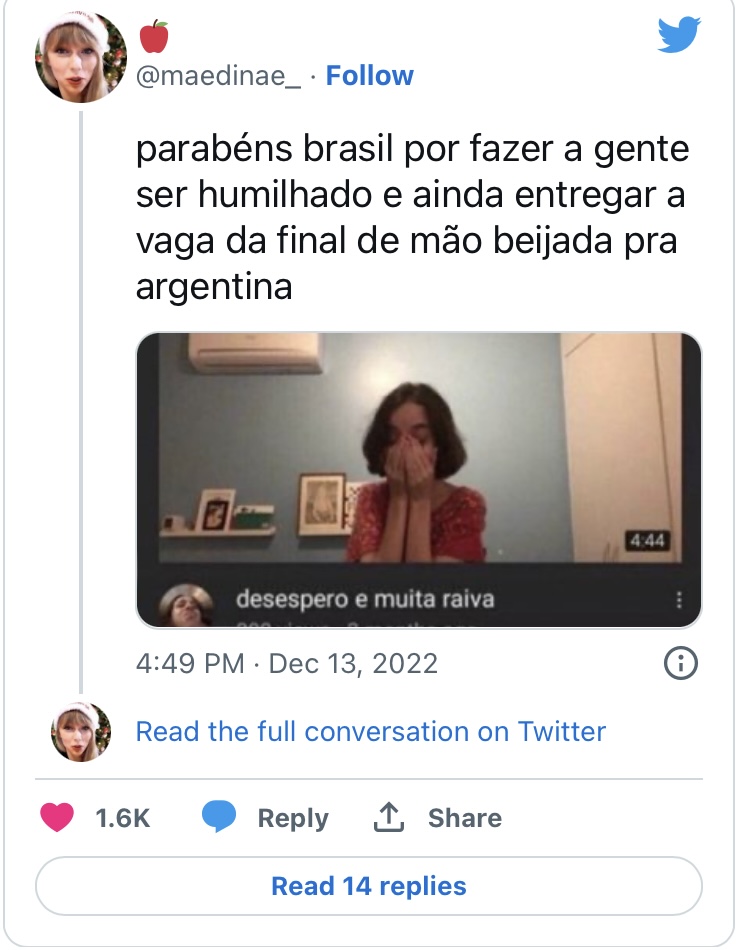Open the @maedinae_ handle link

click(x=217, y=76)
